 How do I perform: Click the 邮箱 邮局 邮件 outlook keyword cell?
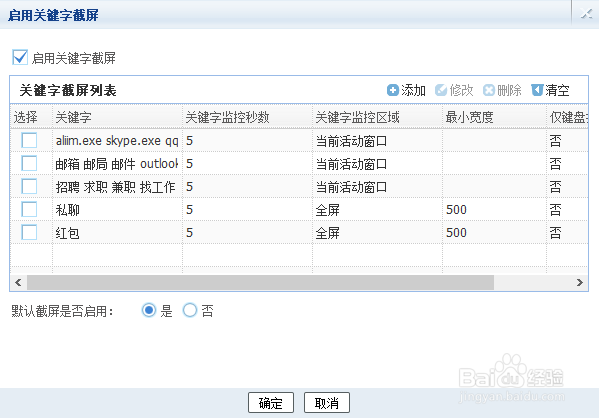click(x=117, y=164)
